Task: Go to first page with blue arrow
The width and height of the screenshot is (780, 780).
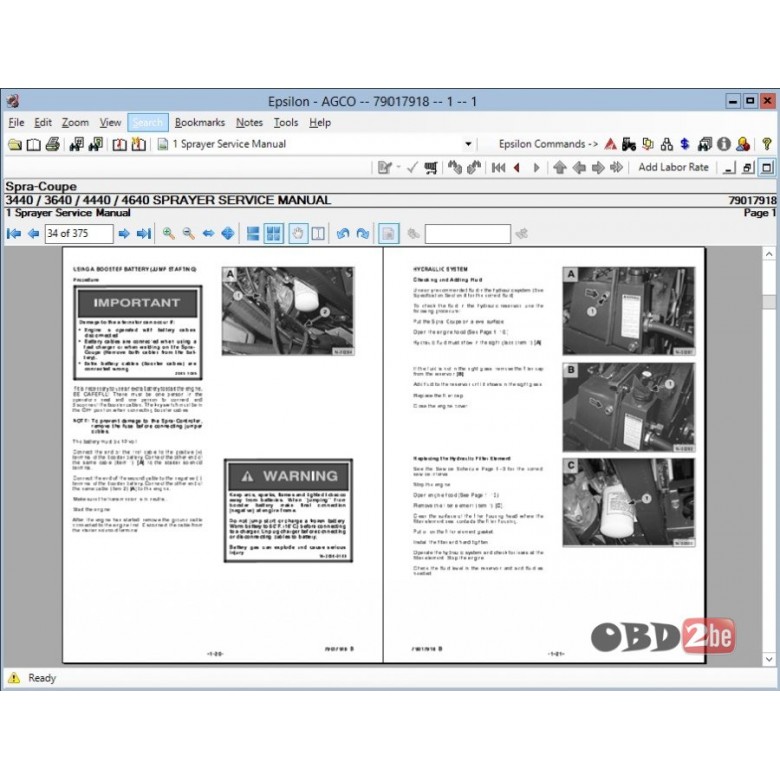Action: (x=14, y=233)
